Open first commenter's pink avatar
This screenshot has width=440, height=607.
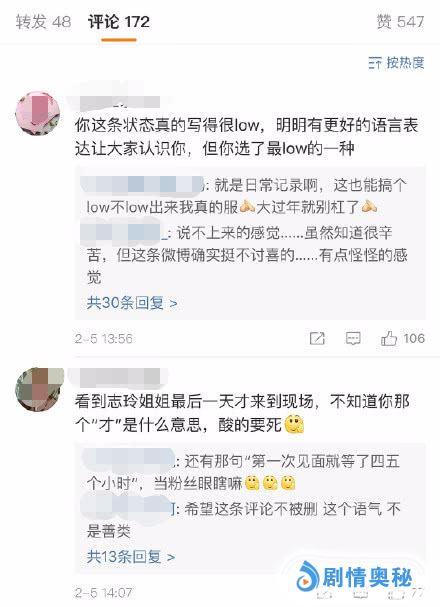[38, 113]
